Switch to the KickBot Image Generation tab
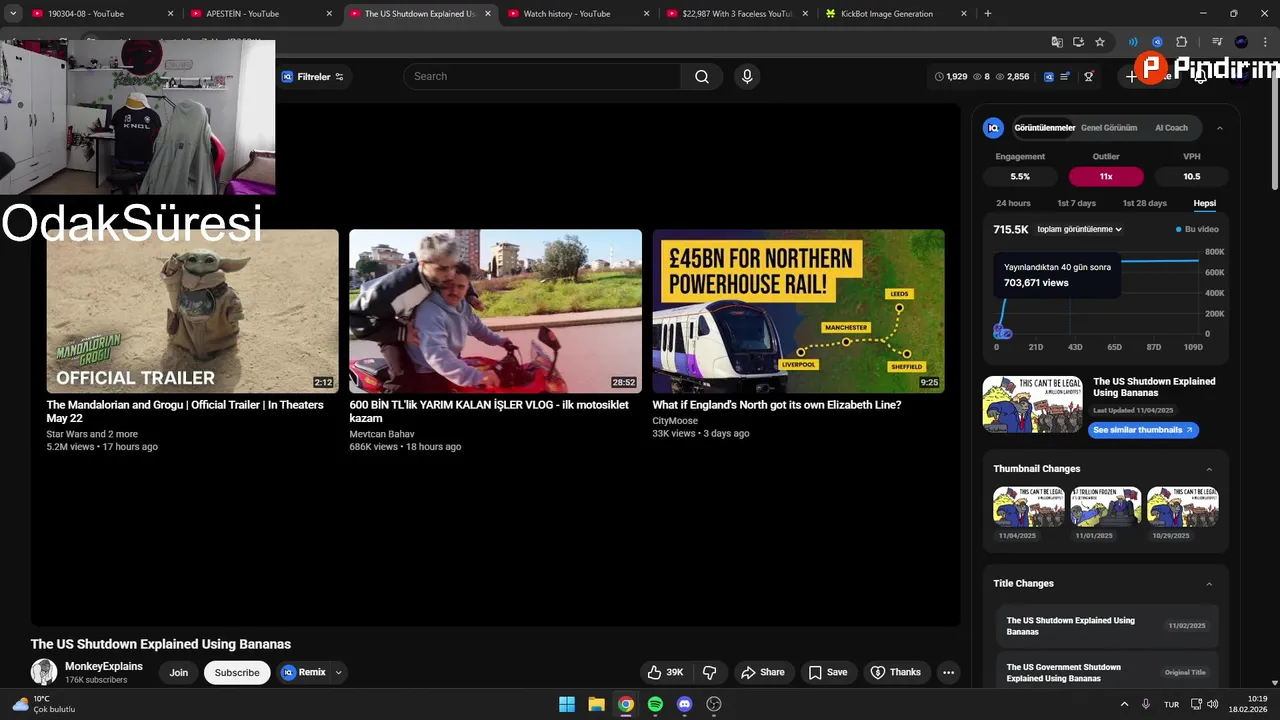The width and height of the screenshot is (1280, 720). (896, 14)
